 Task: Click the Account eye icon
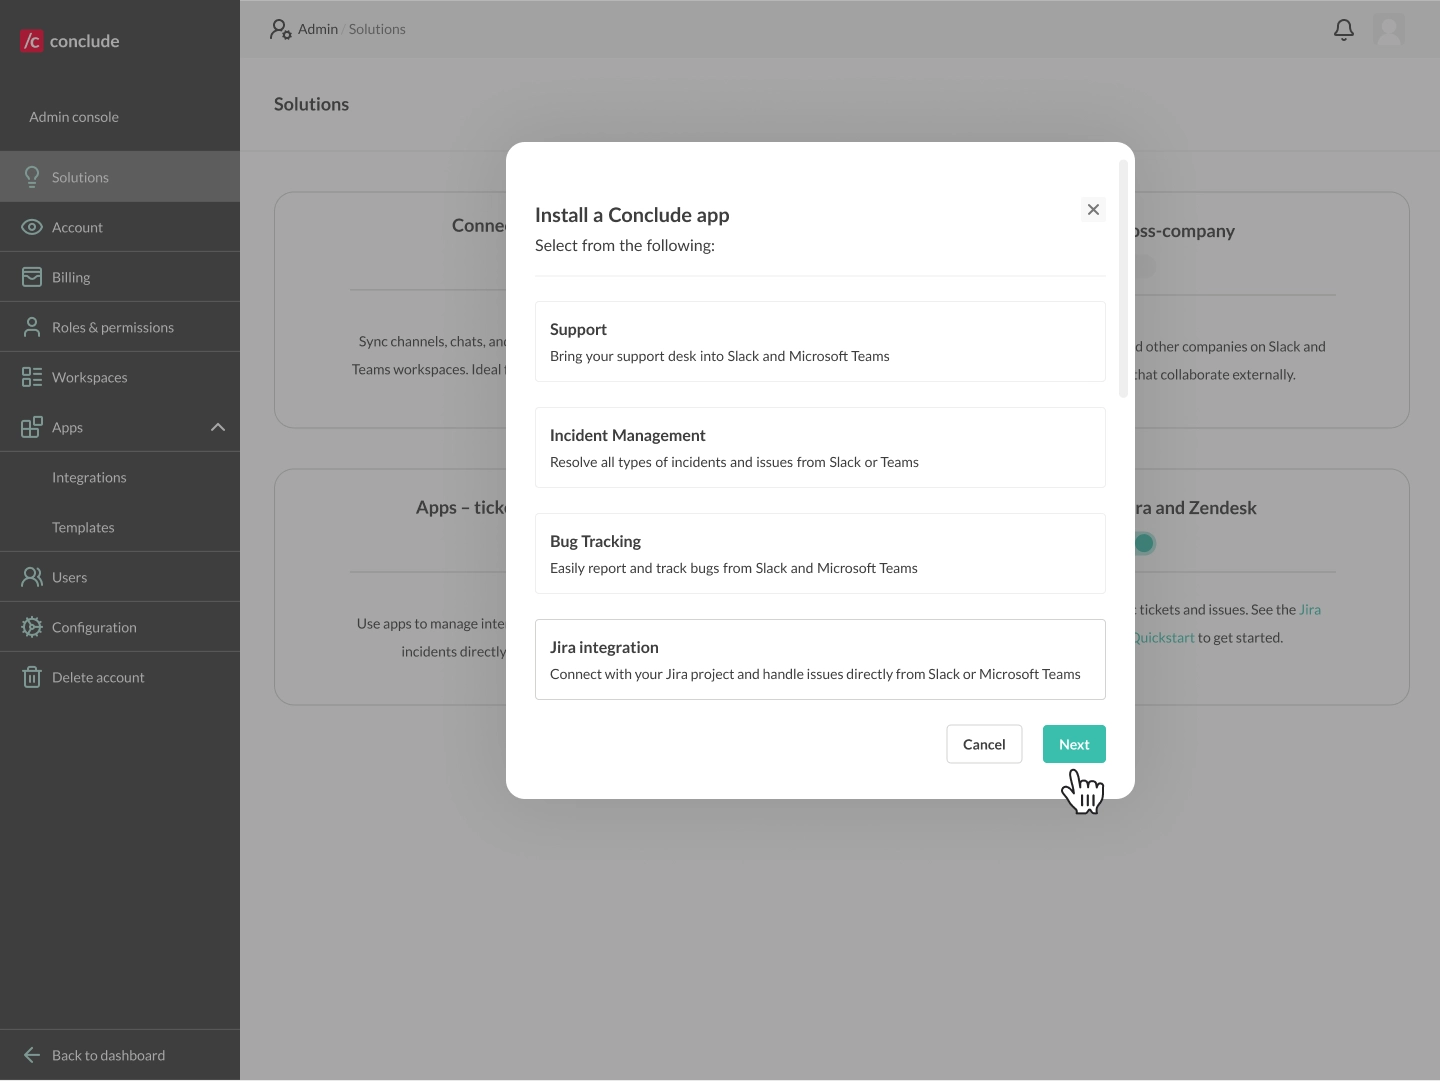[32, 227]
